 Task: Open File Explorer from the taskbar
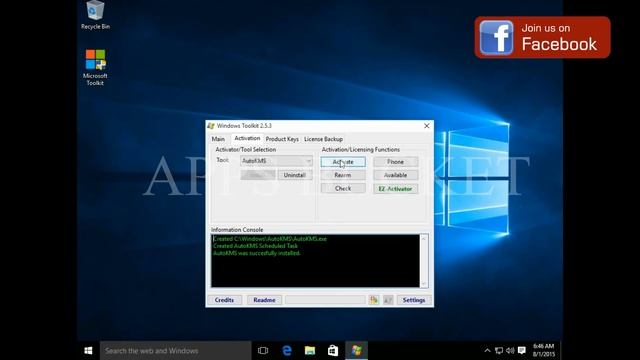[310, 351]
